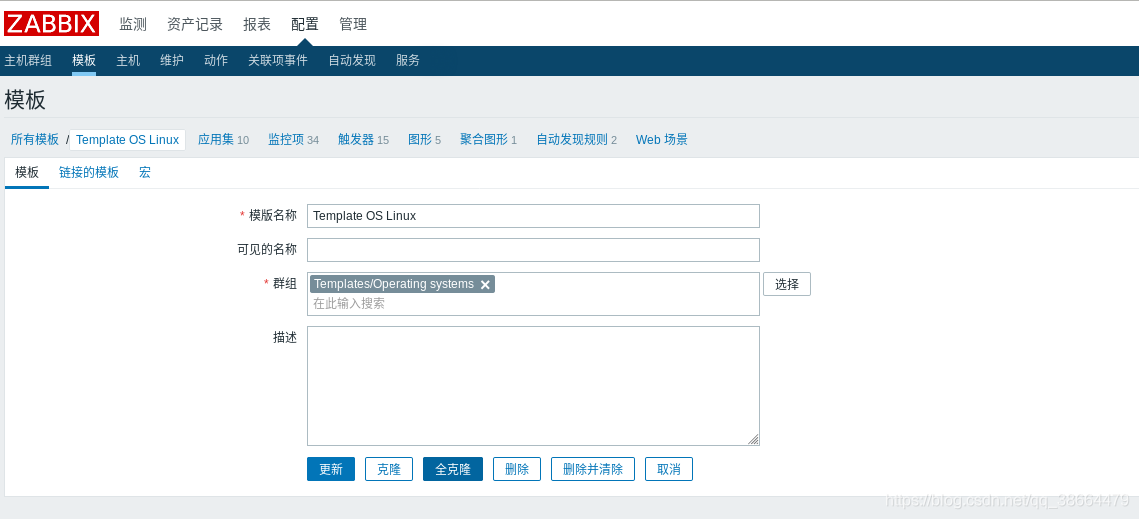Click the 全克隆 button

(x=453, y=469)
